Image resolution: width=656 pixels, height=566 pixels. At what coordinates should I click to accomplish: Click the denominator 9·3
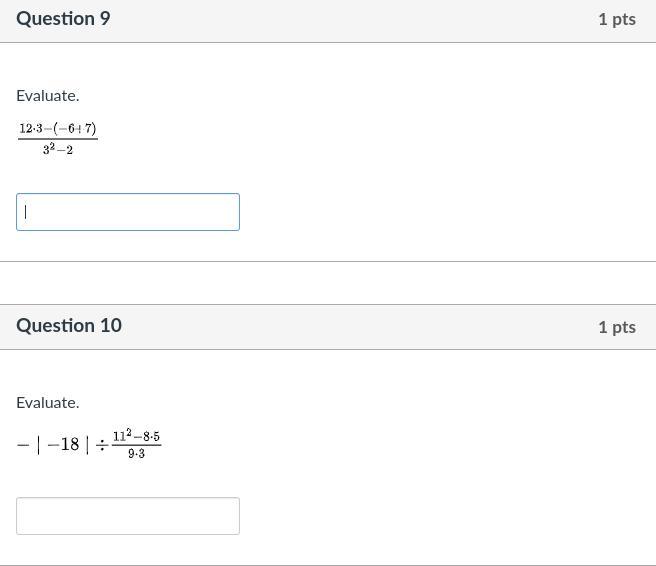136,454
